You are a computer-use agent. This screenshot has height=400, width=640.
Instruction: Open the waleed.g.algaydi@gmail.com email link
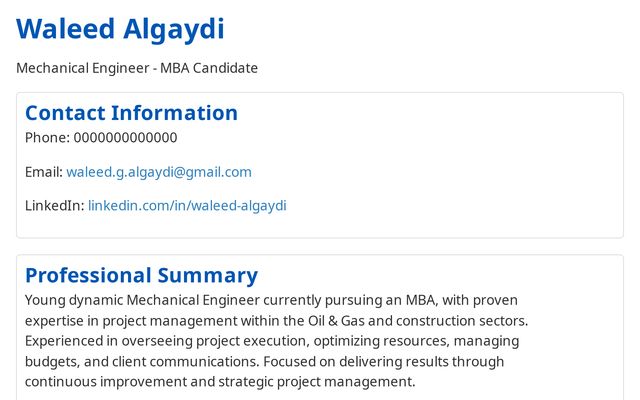point(159,172)
